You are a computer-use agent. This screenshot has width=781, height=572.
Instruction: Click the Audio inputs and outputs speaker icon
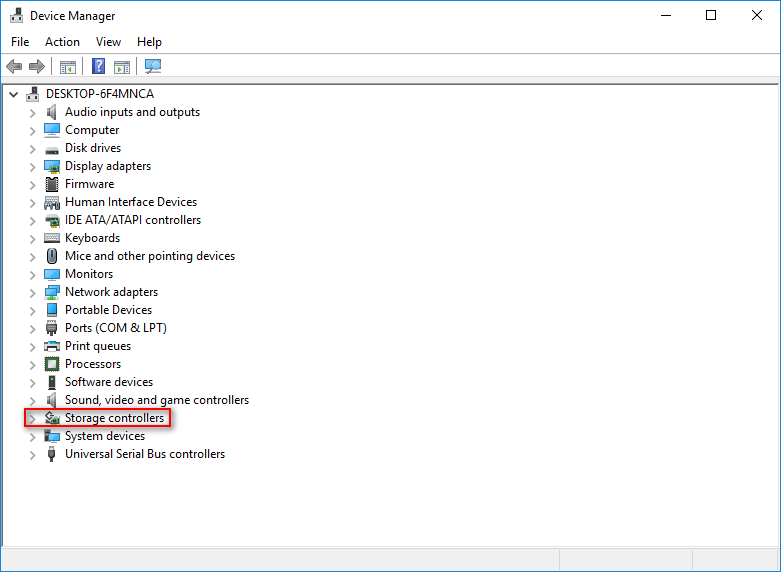tap(52, 112)
